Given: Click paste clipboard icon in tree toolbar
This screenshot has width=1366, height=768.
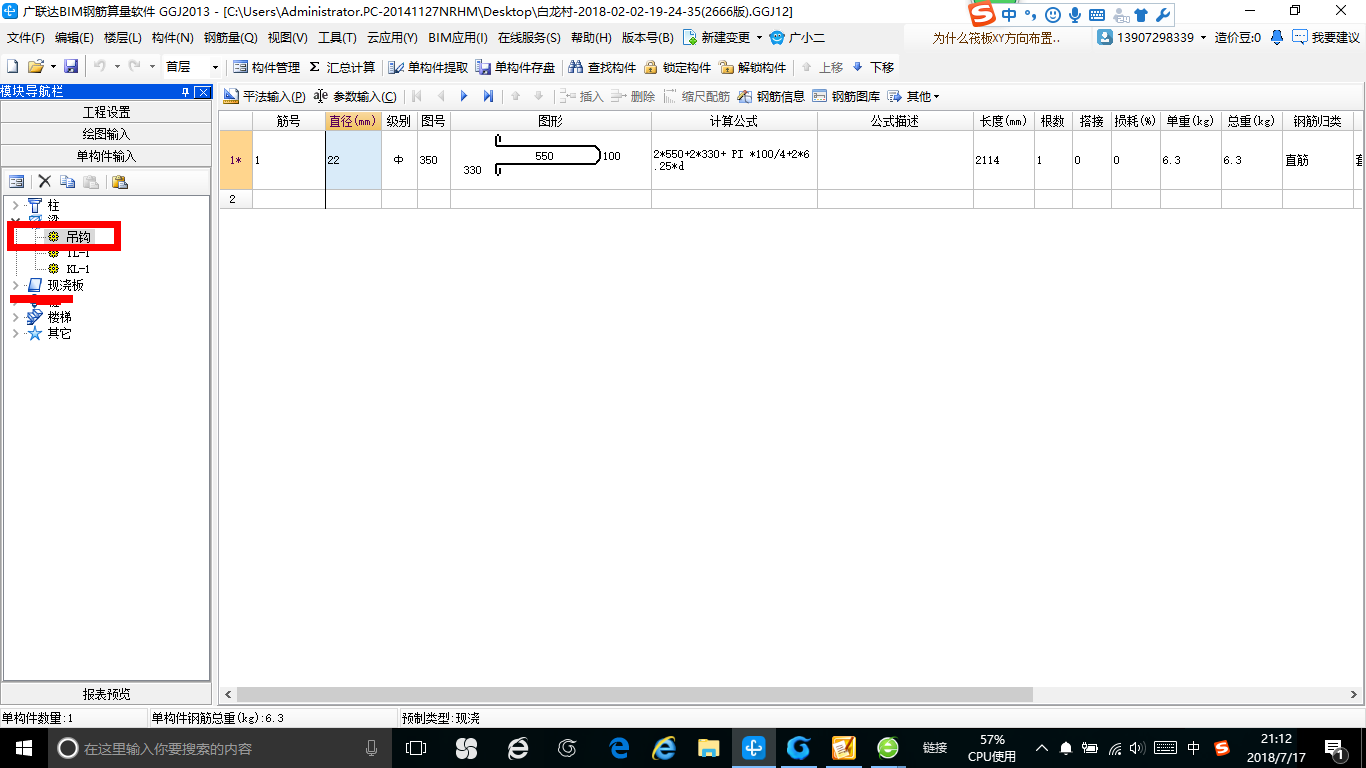Looking at the screenshot, I should click(x=120, y=182).
